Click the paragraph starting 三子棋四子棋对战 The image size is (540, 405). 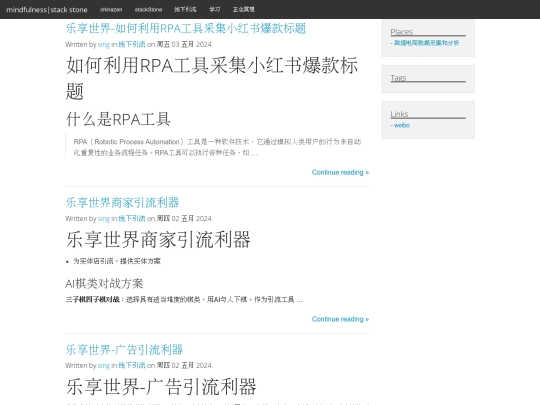tap(184, 300)
